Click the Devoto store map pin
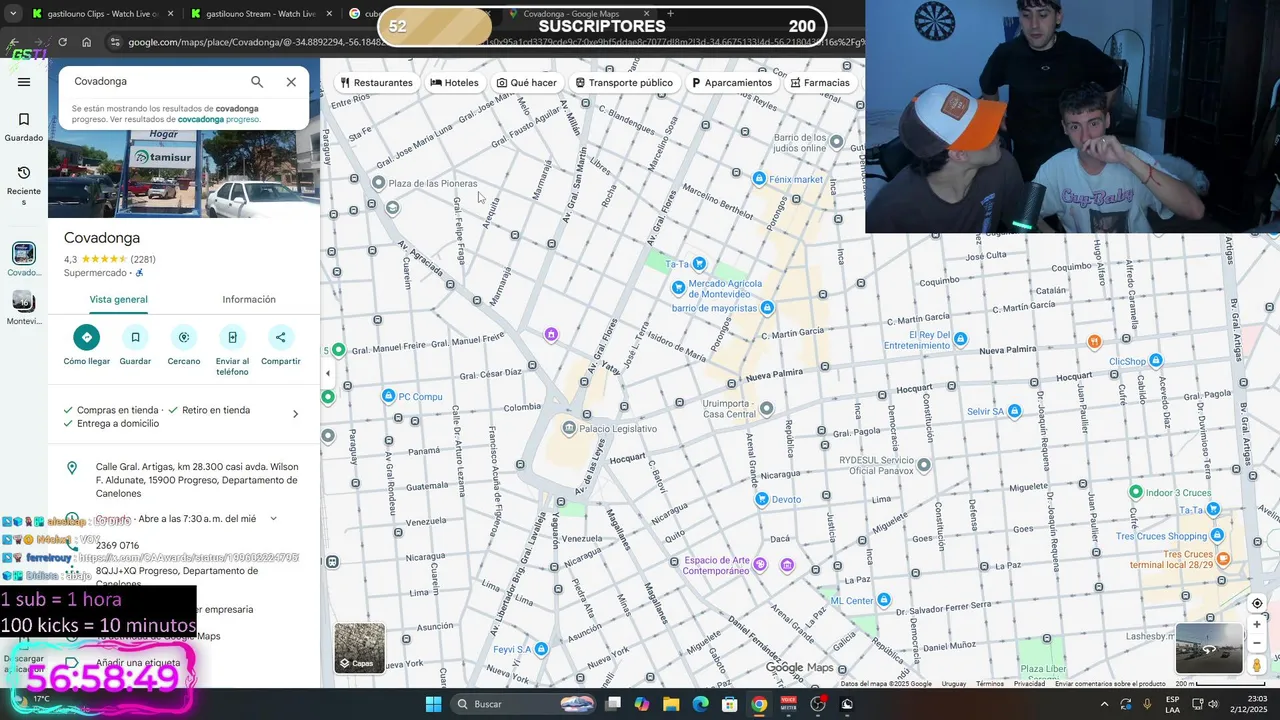 [761, 499]
